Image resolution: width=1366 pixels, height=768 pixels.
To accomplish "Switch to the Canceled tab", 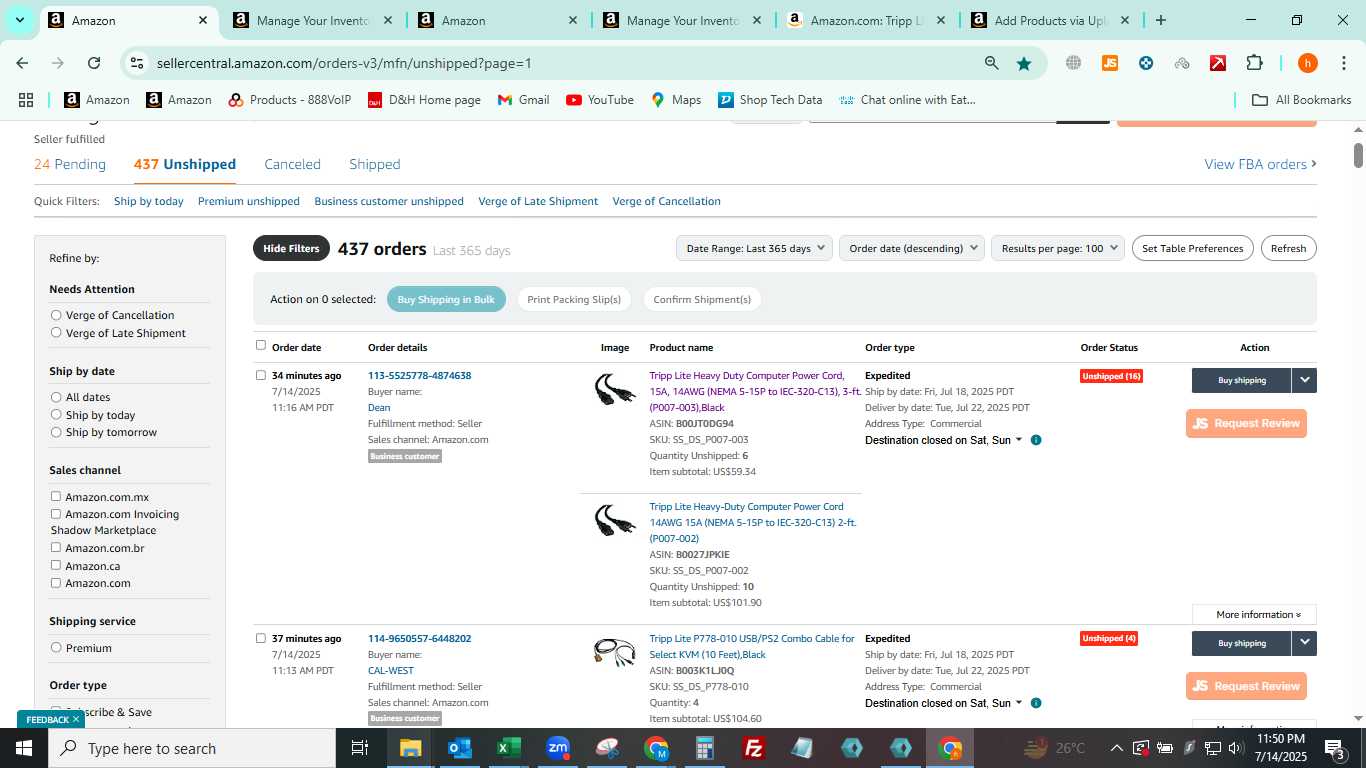I will pyautogui.click(x=292, y=164).
